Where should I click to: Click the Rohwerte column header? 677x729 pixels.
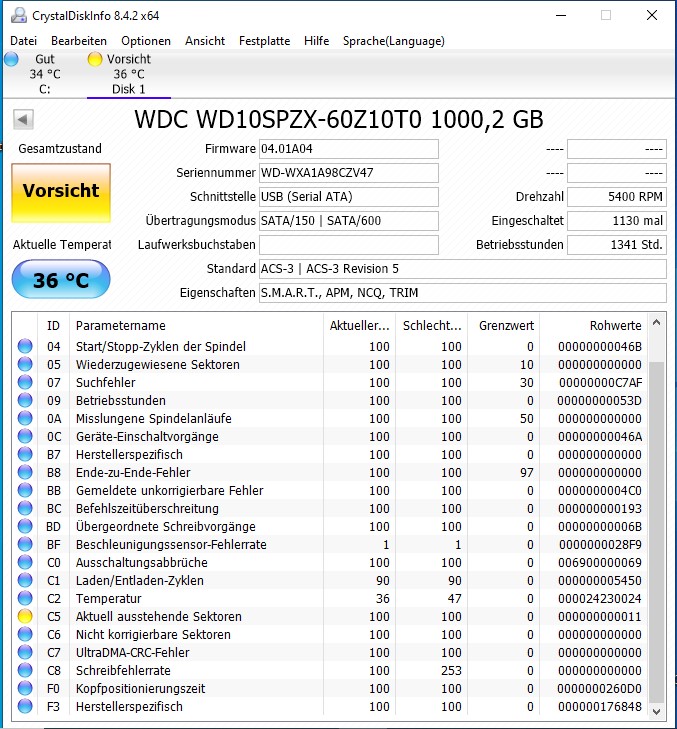point(593,325)
